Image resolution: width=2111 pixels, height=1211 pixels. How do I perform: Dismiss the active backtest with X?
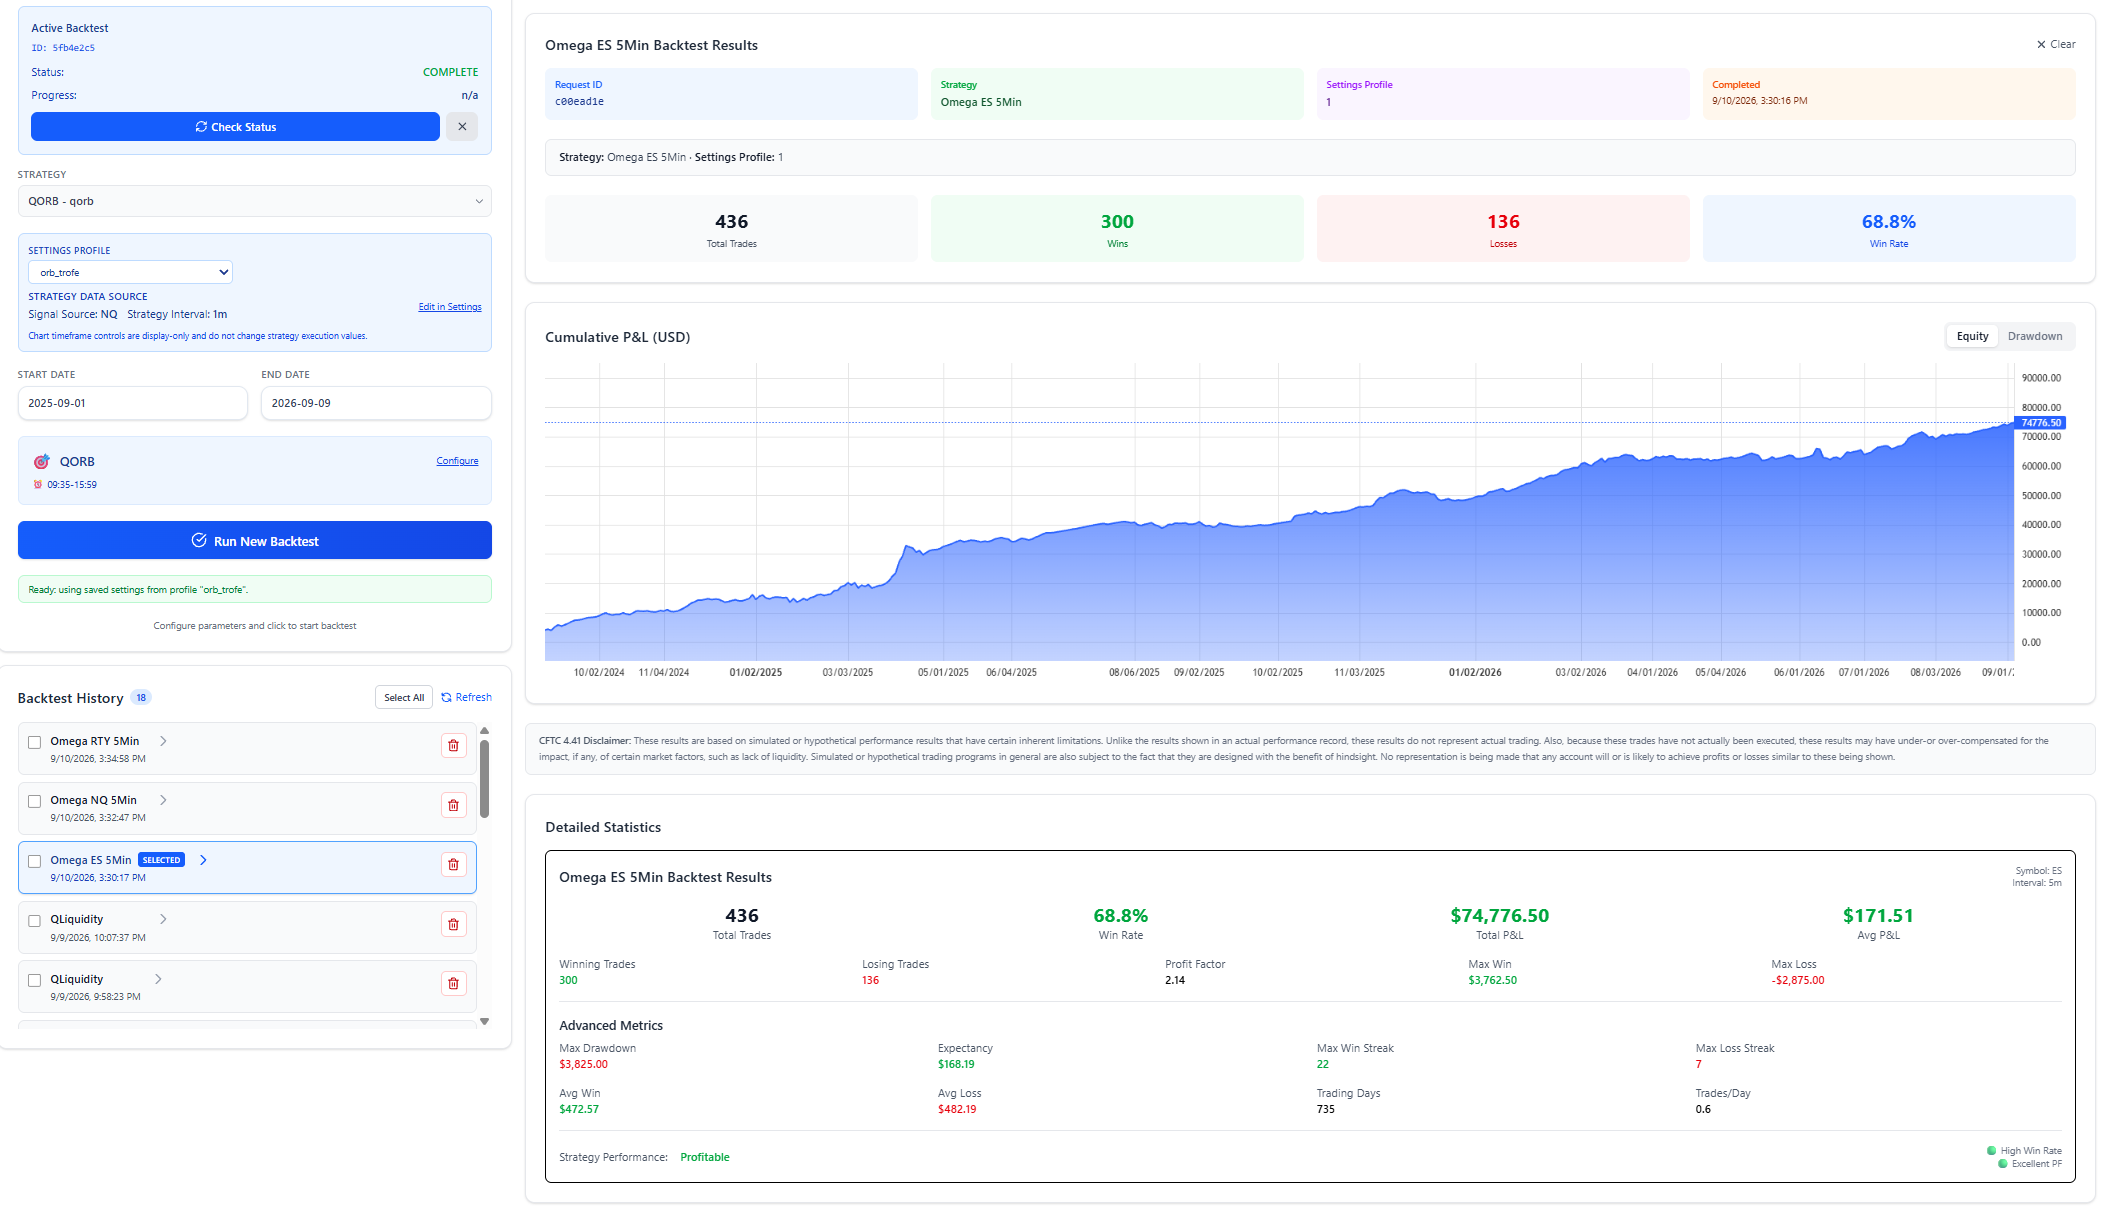462,127
